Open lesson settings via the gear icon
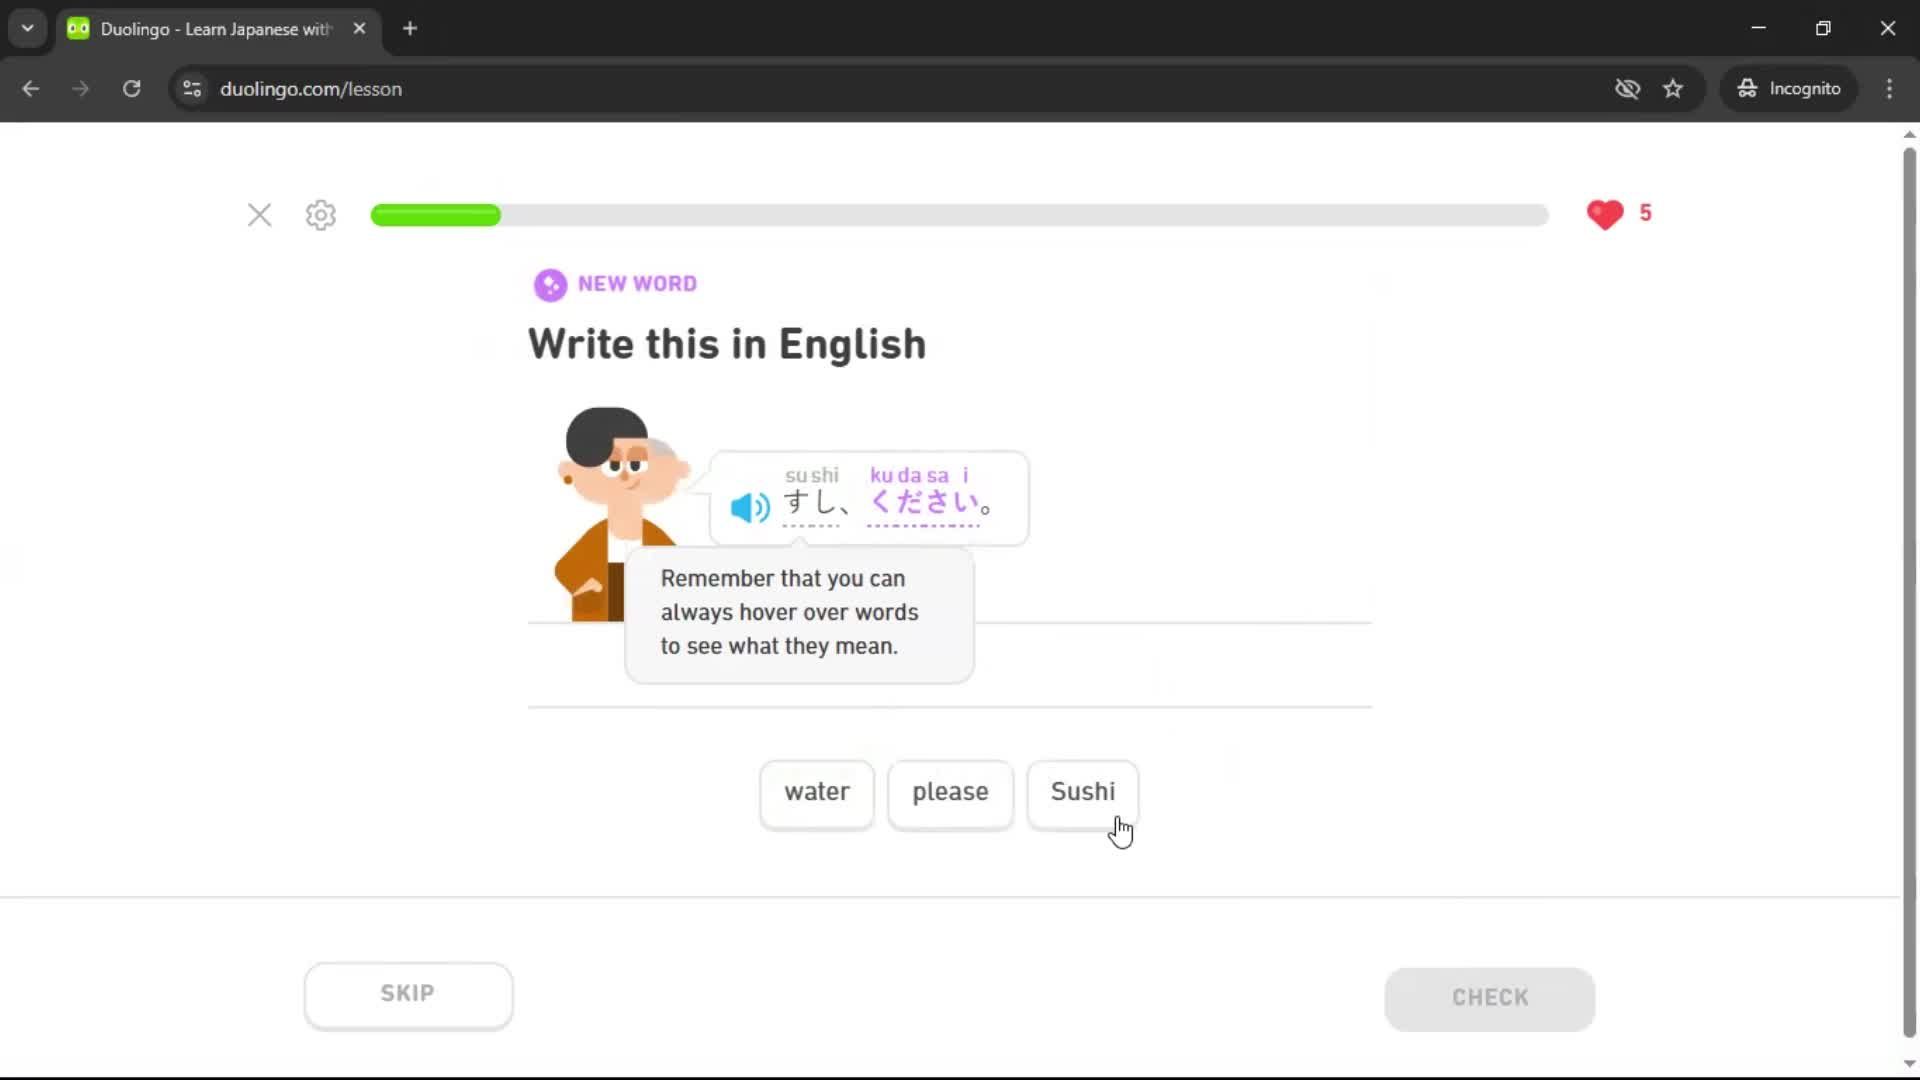Viewport: 1920px width, 1080px height. point(319,215)
